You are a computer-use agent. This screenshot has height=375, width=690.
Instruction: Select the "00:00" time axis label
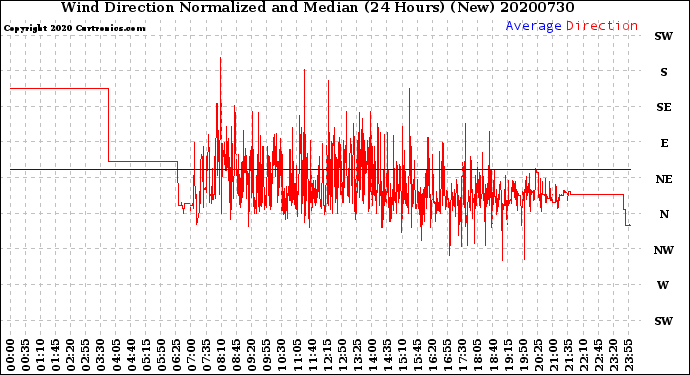(11, 355)
